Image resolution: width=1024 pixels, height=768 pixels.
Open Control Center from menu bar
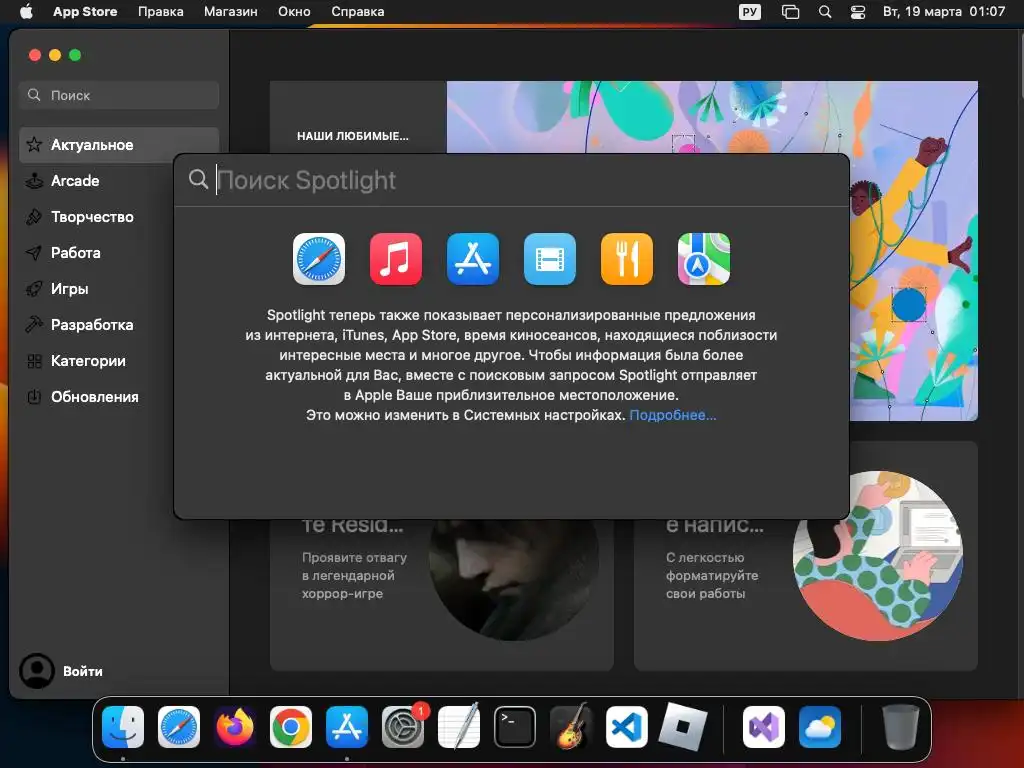(x=857, y=12)
